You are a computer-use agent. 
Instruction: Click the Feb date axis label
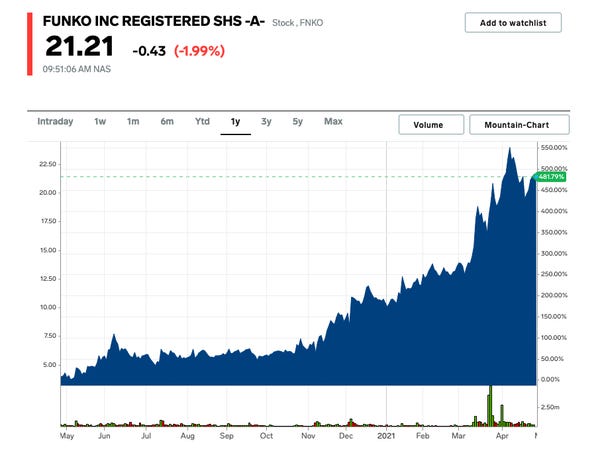point(422,436)
